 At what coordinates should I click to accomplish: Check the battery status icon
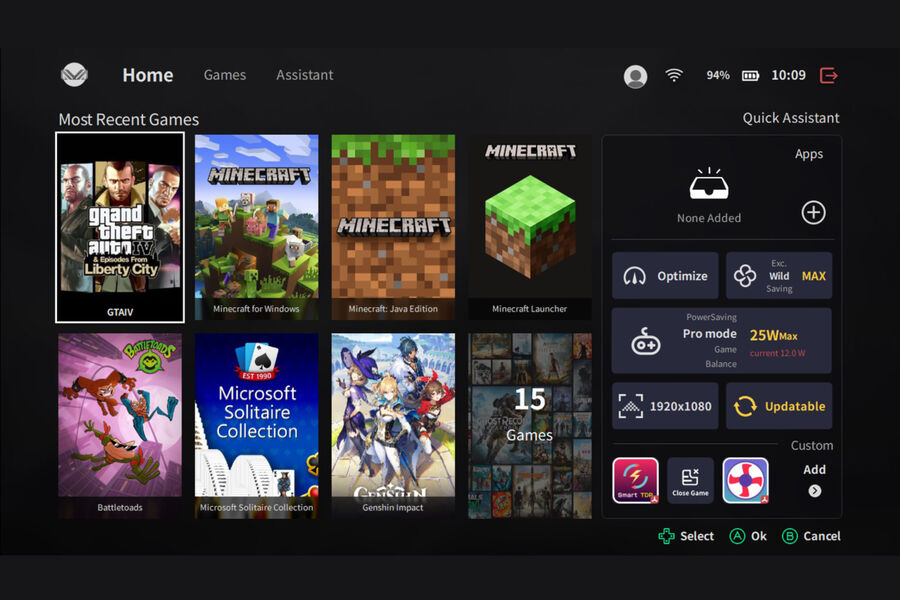click(x=750, y=76)
